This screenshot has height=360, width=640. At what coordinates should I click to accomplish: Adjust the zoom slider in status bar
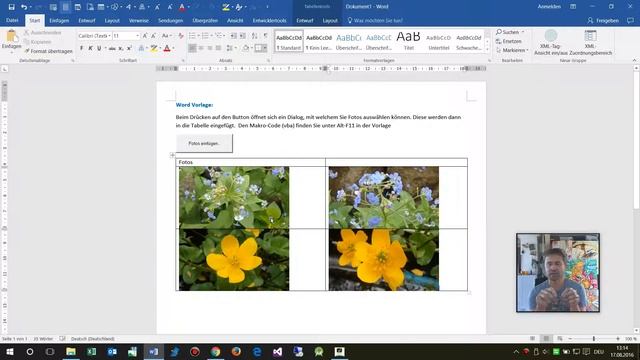[x=593, y=338]
